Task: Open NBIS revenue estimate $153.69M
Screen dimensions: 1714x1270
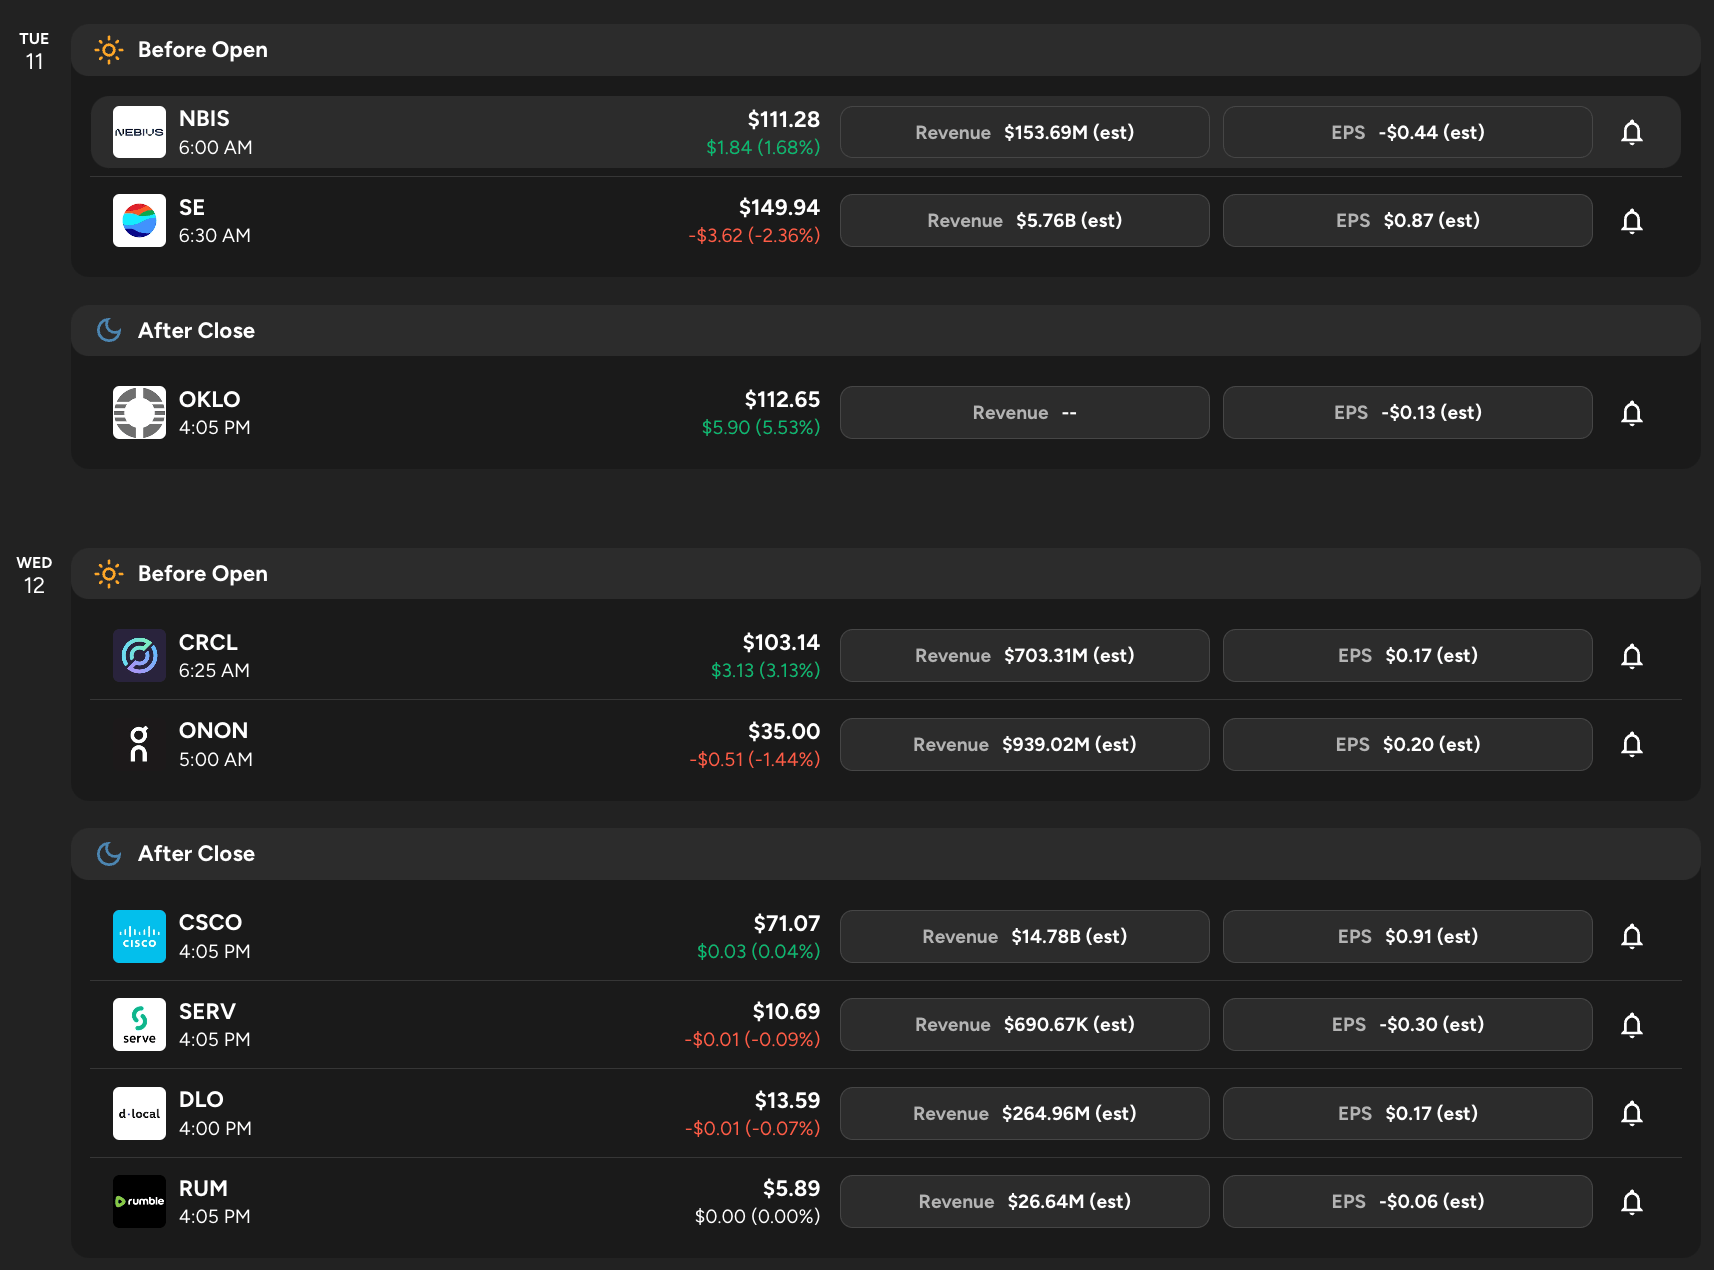Action: click(1025, 132)
